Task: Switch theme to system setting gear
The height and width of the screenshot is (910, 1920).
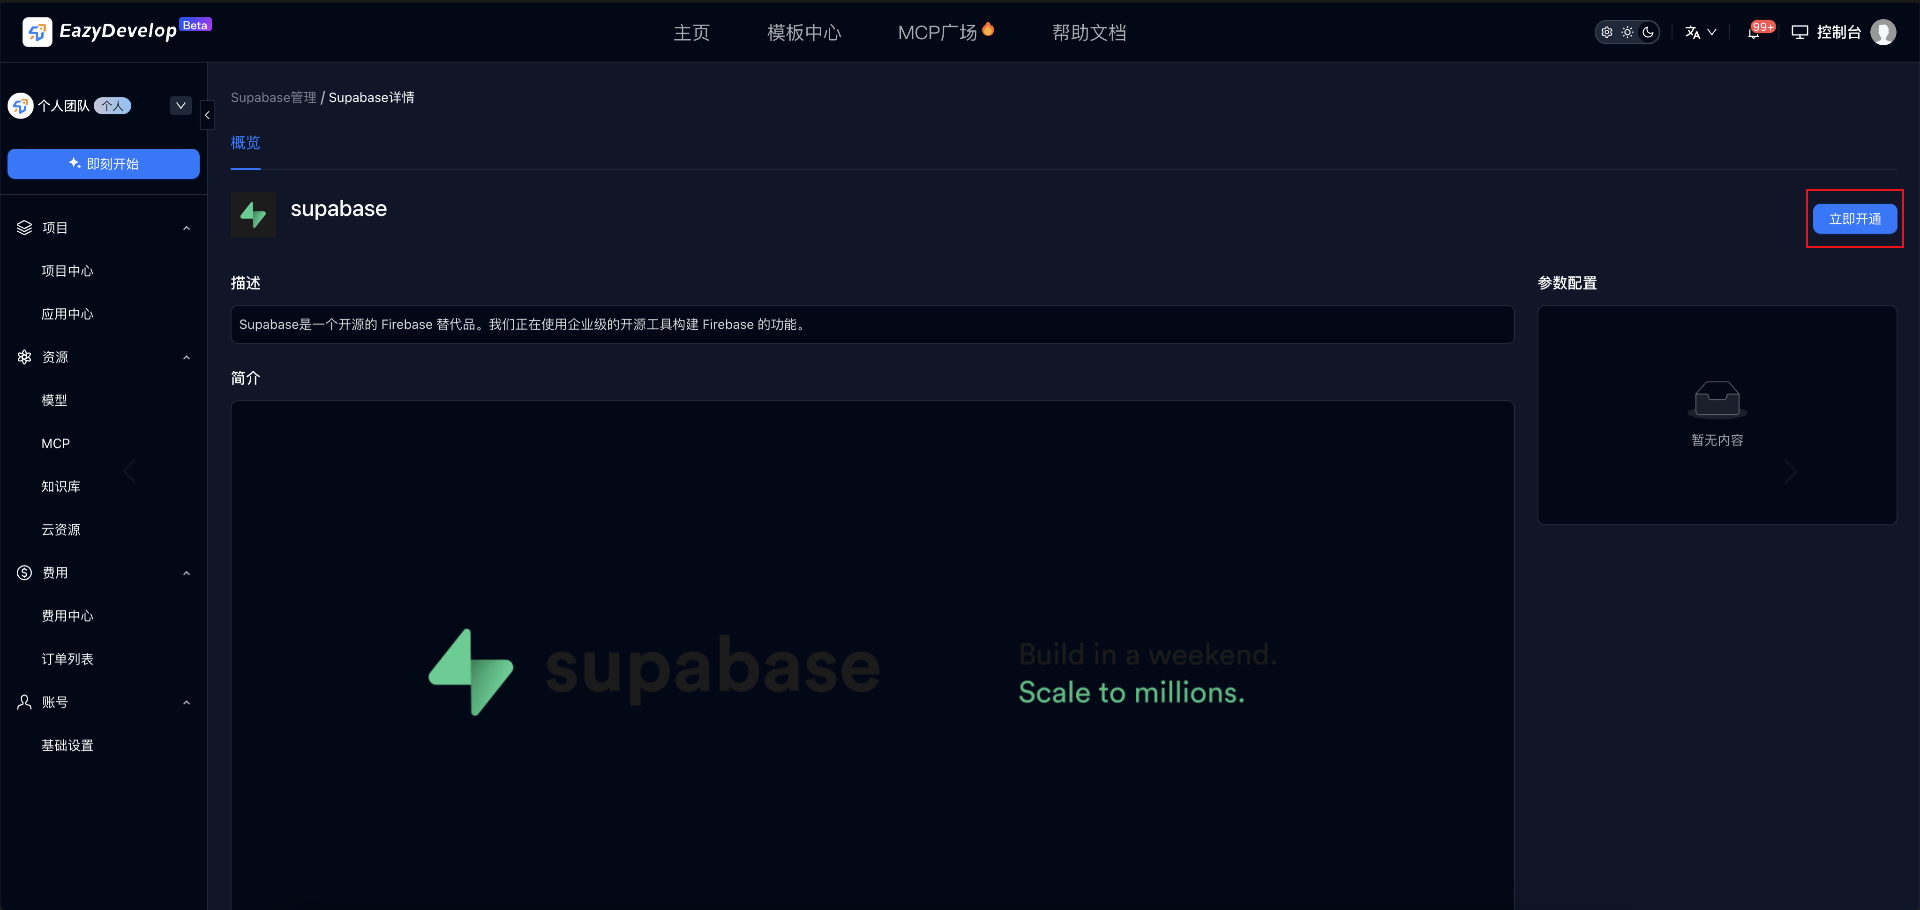Action: [1607, 32]
